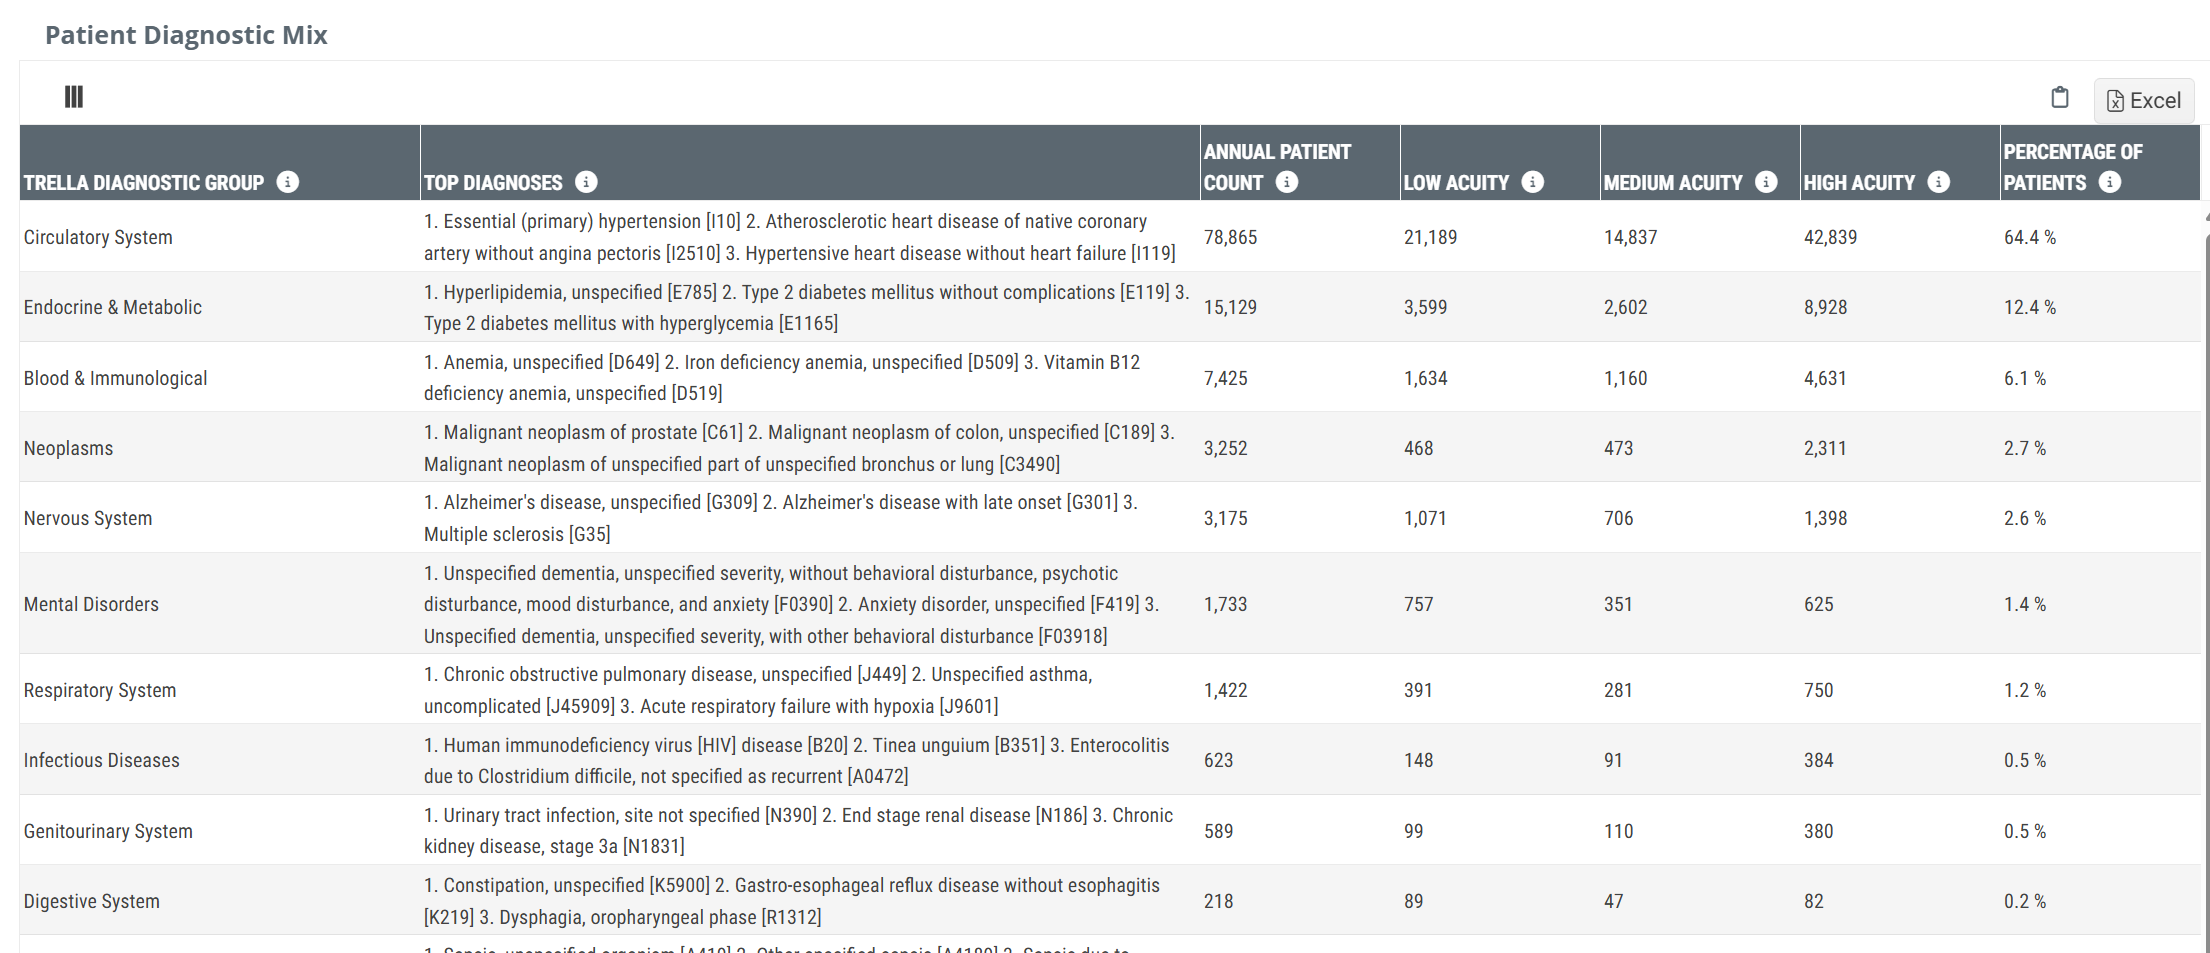
Task: Click low acuity value 21,189
Action: pos(1431,237)
